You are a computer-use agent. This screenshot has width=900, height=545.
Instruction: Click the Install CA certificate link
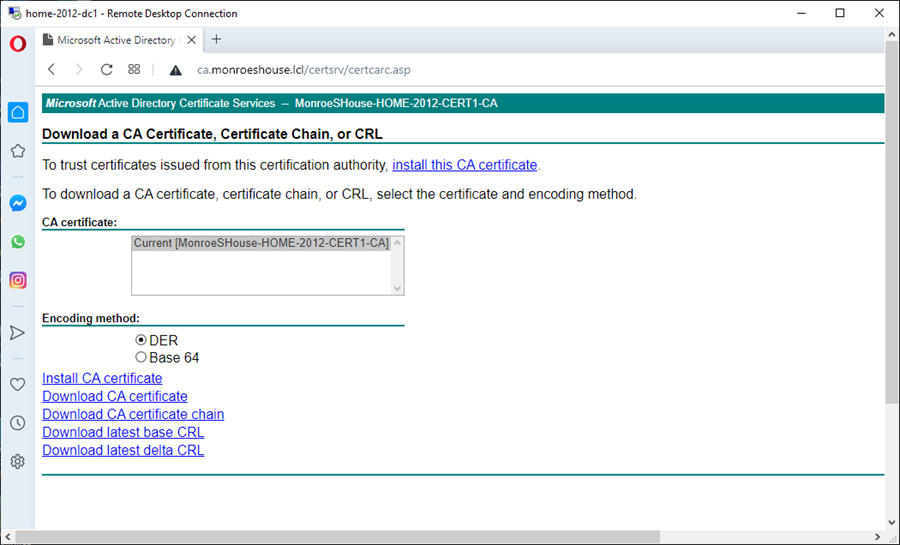(x=102, y=379)
